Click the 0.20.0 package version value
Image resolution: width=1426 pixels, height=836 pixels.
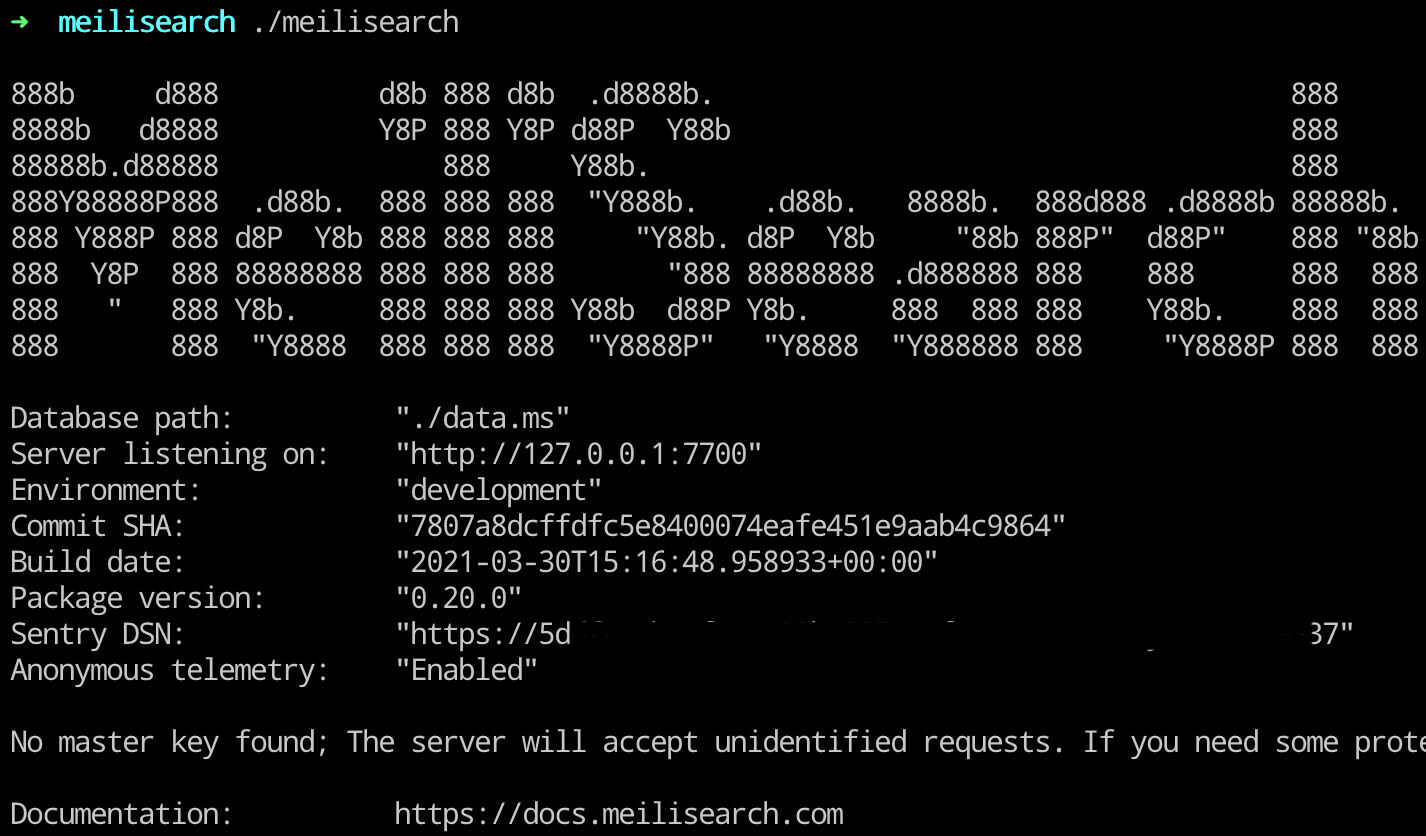(x=459, y=598)
